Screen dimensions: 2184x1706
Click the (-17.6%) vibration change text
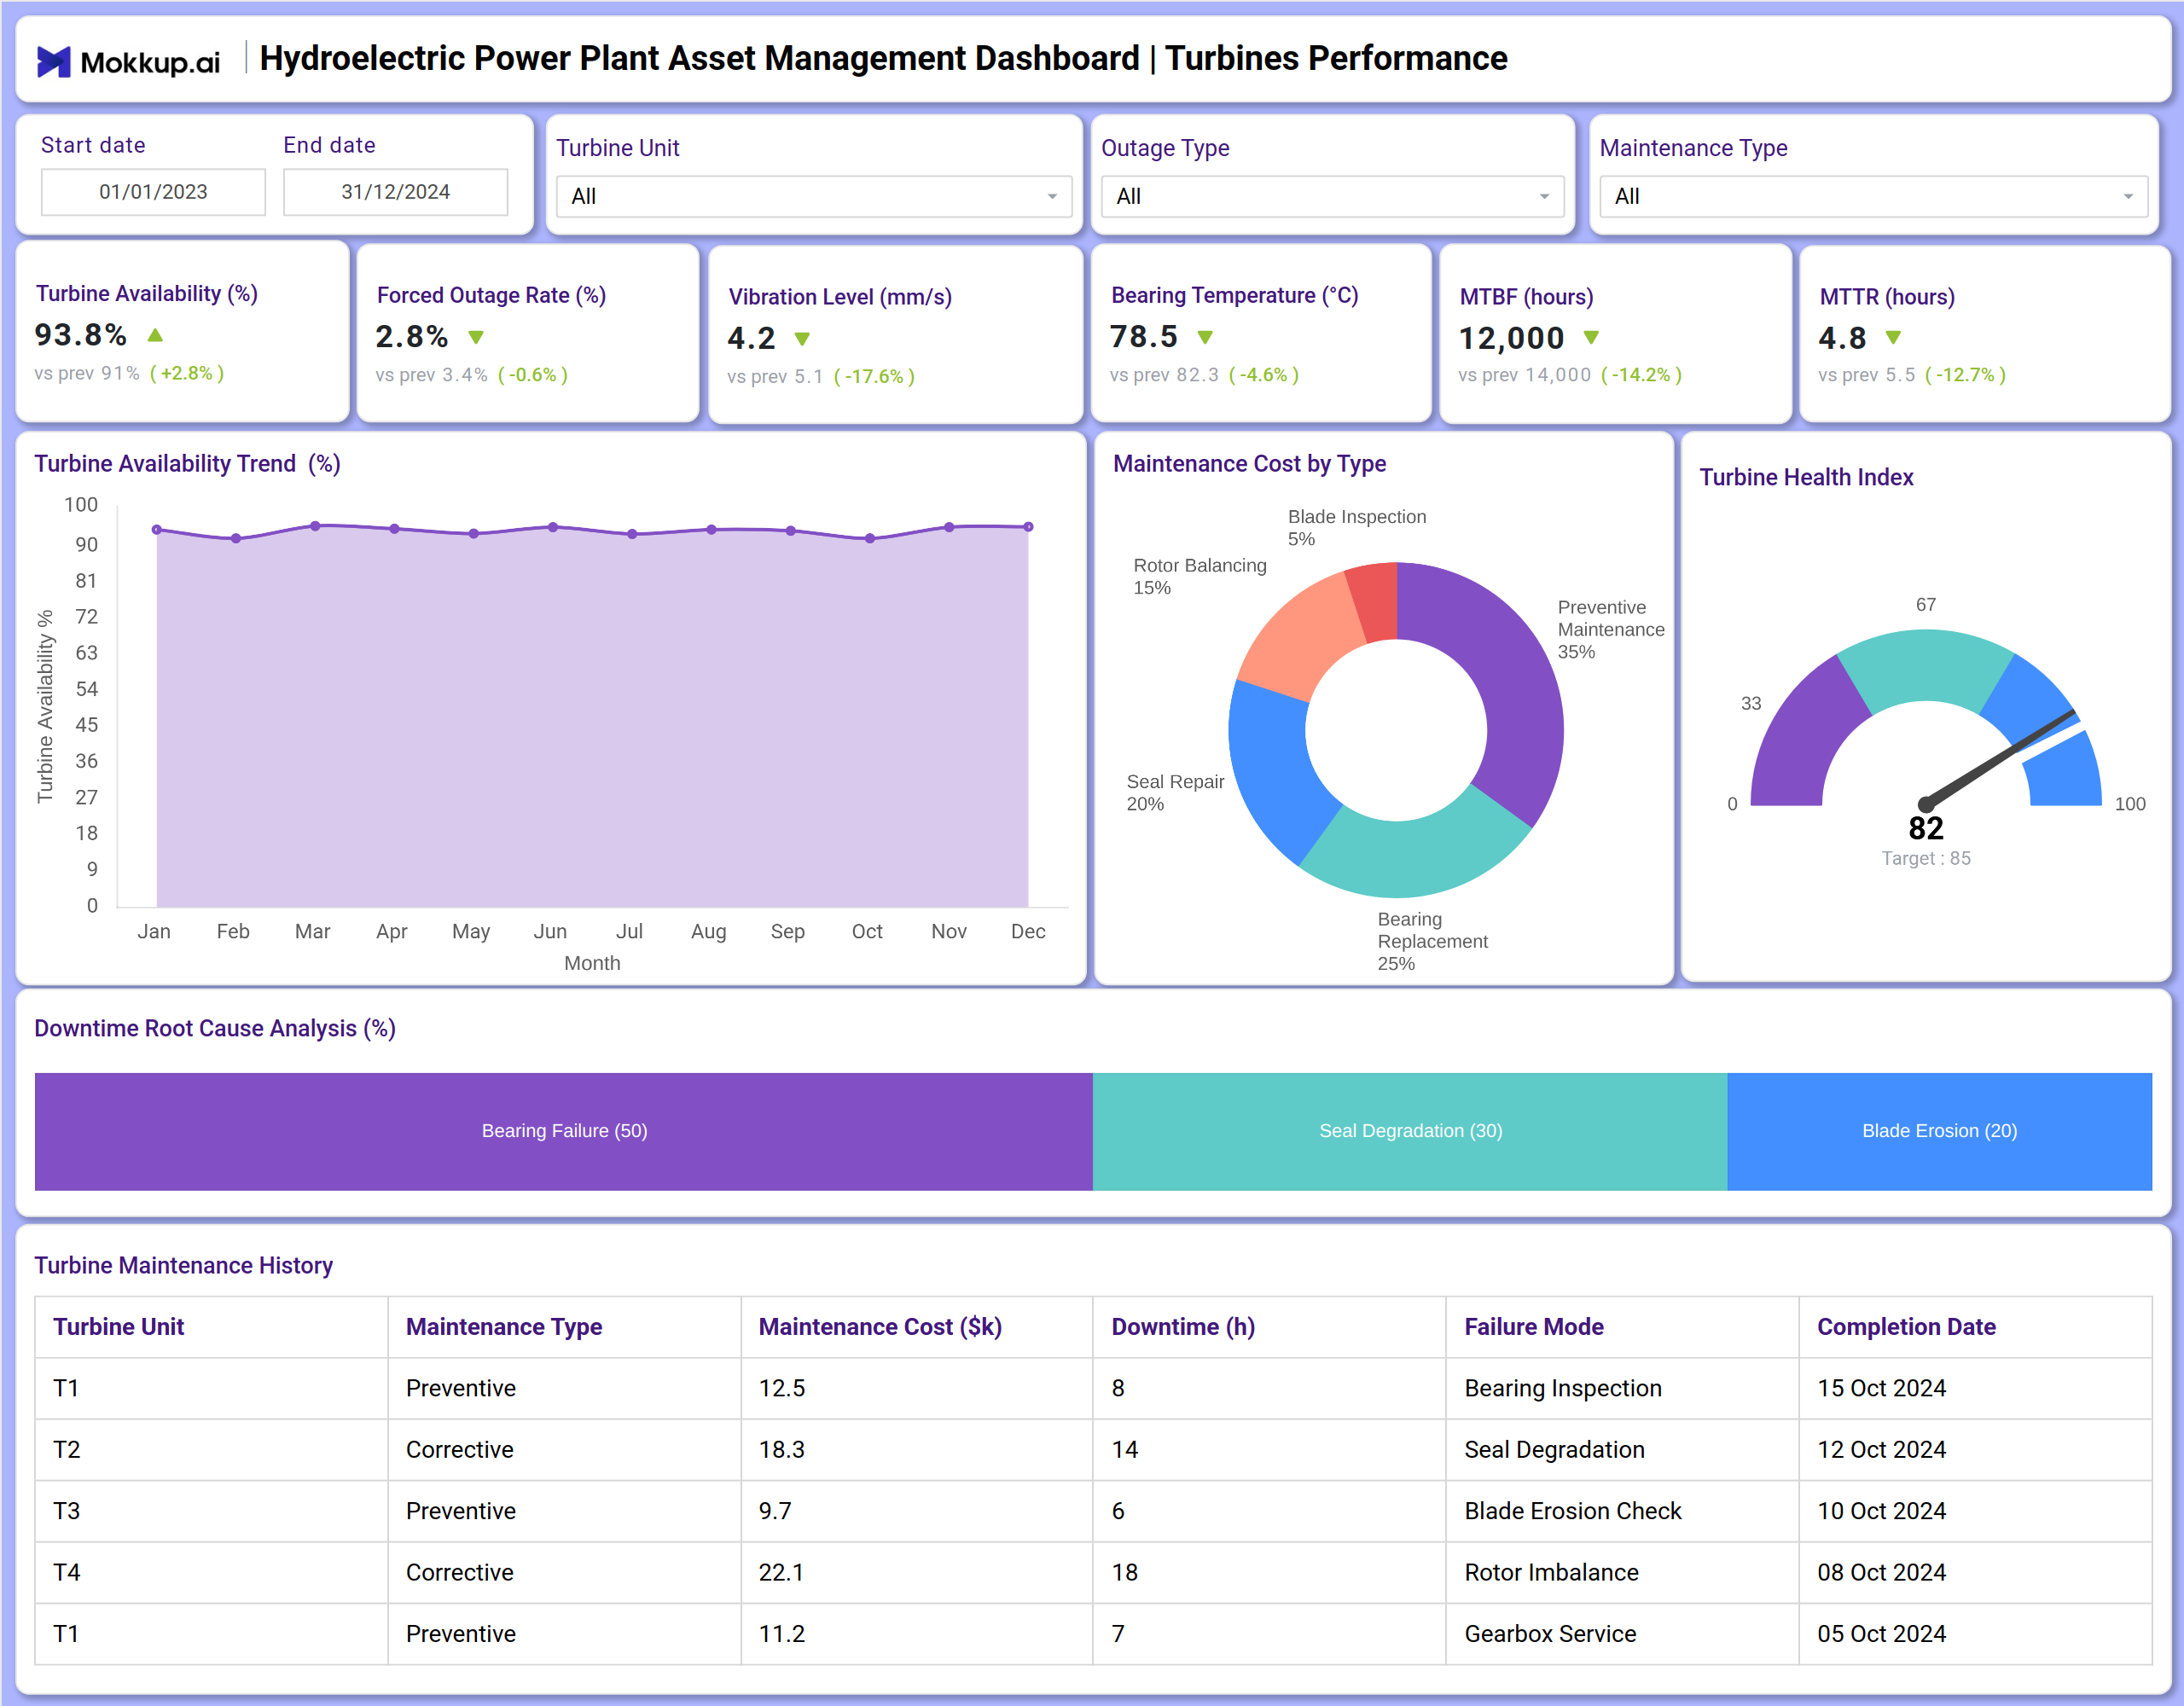874,377
